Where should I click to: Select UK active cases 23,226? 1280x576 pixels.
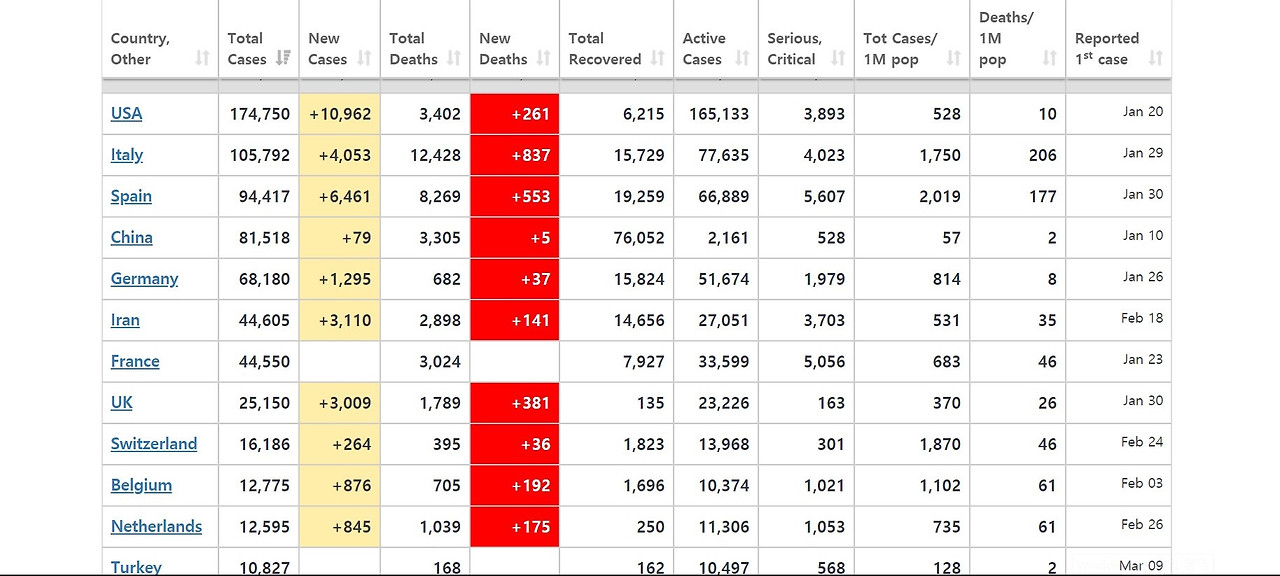(723, 403)
